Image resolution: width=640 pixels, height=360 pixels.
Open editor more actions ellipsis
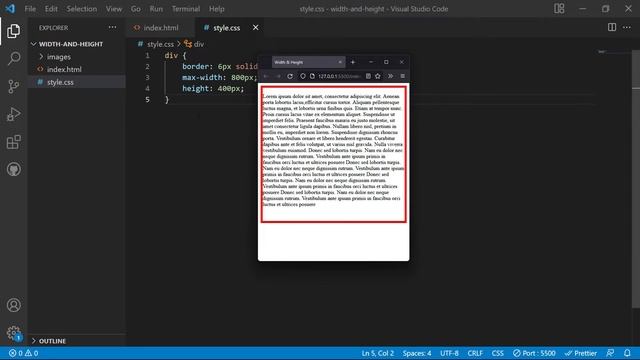pos(627,27)
